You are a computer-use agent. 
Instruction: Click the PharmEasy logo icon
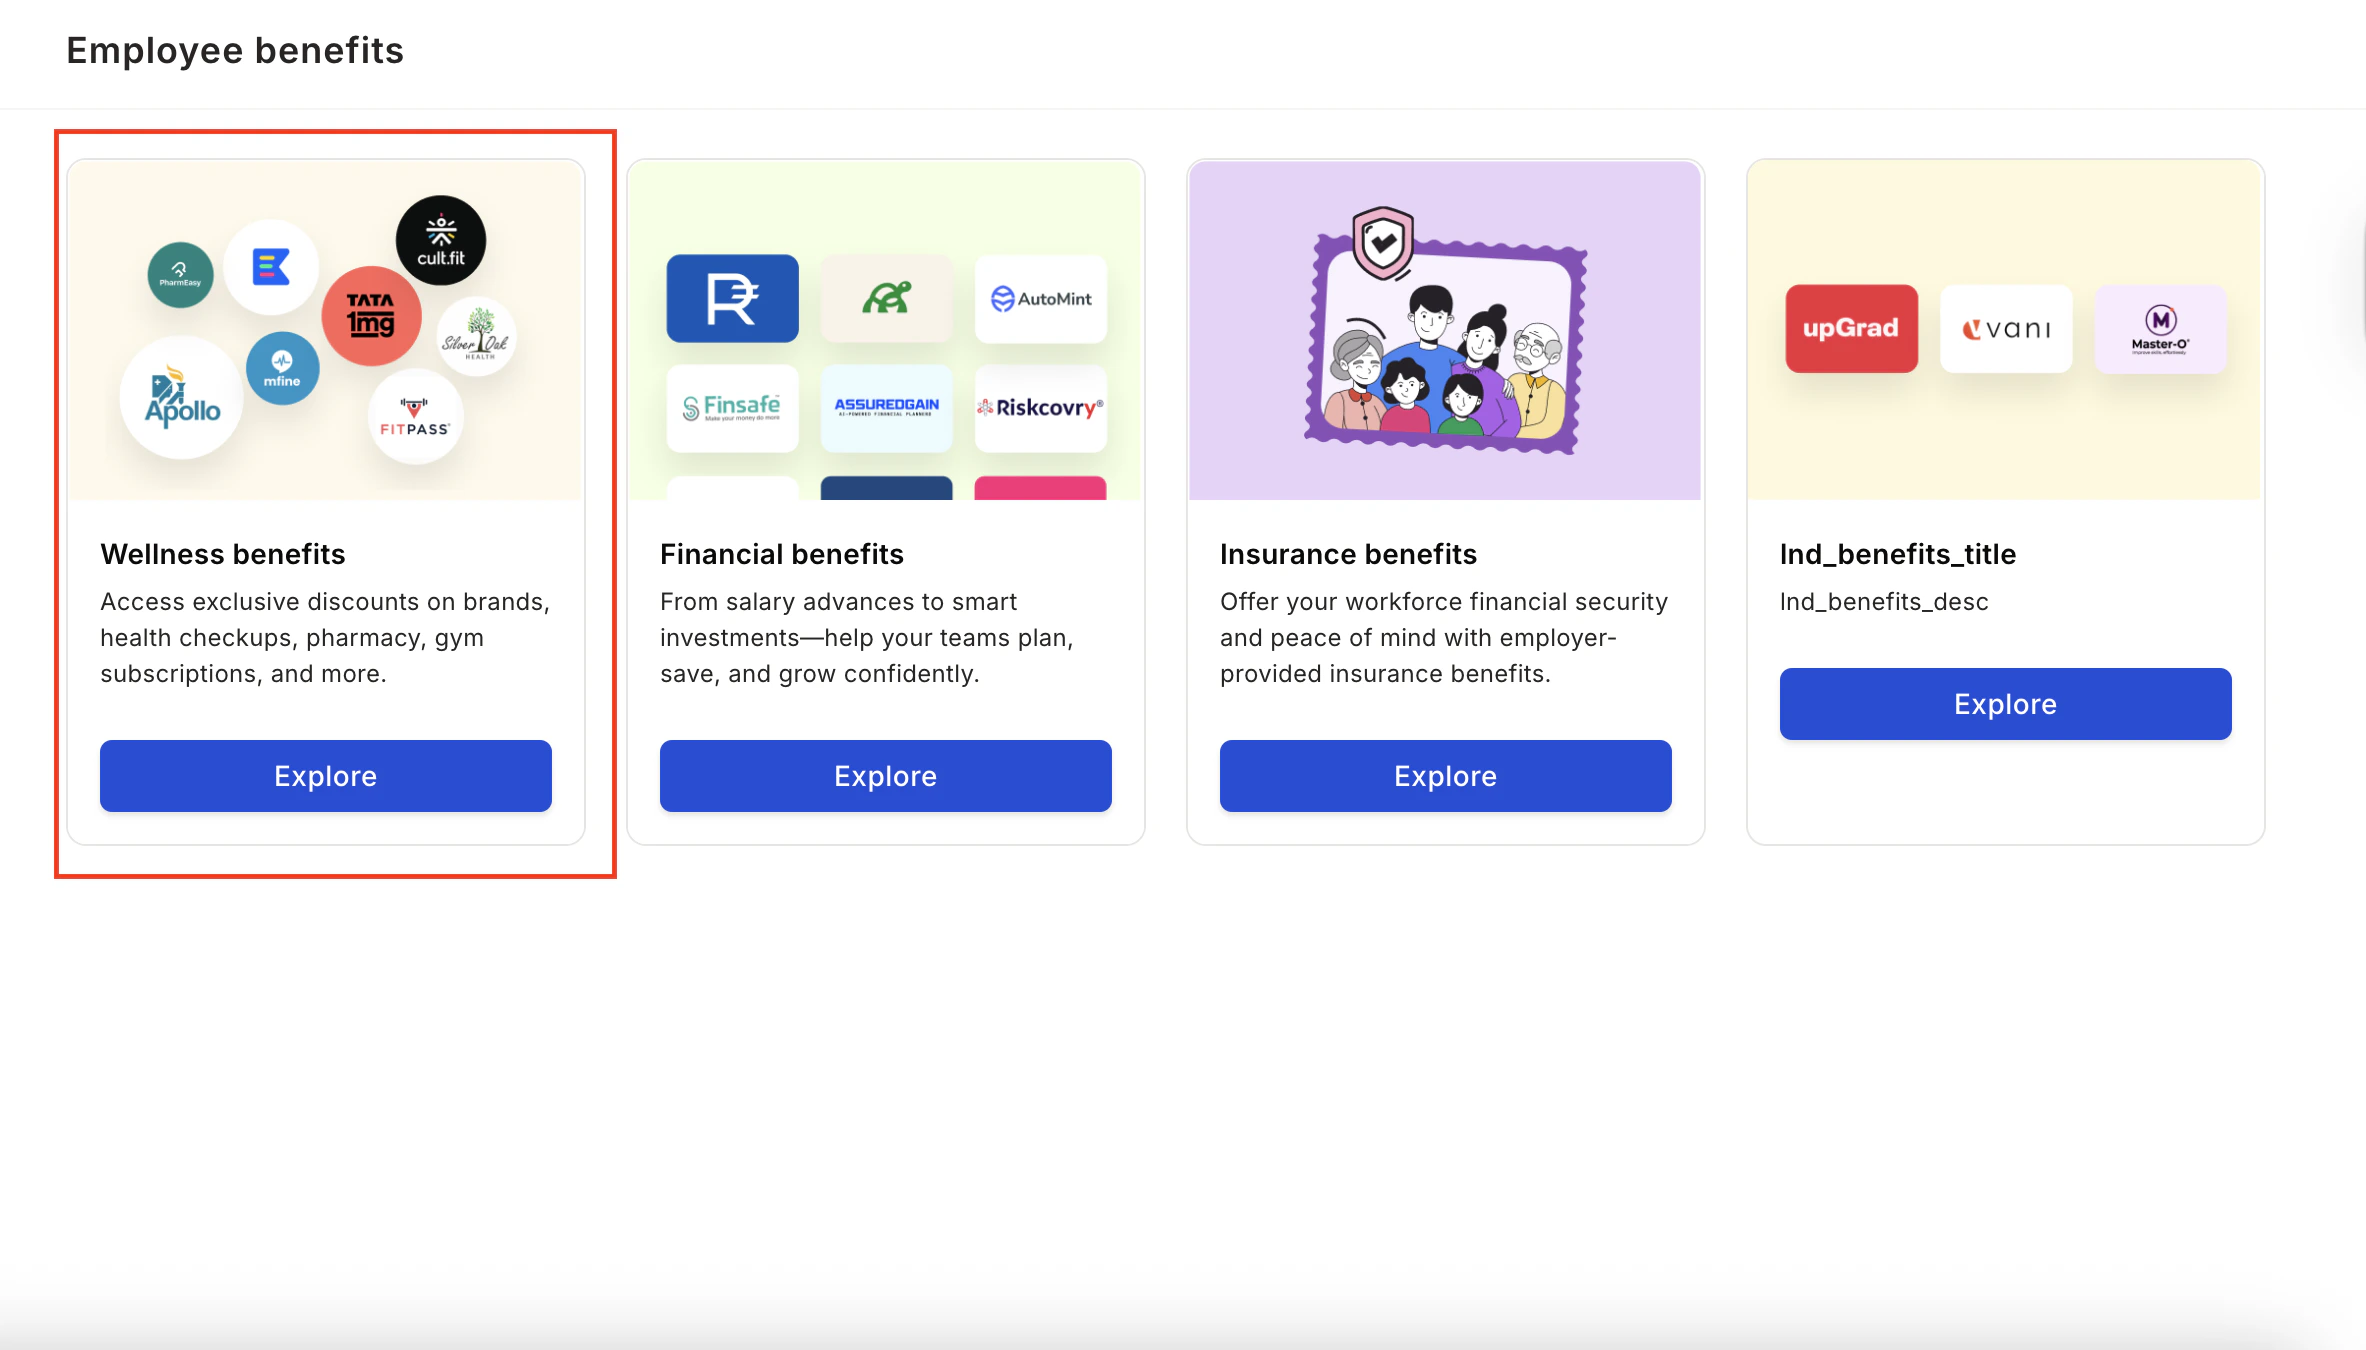180,275
